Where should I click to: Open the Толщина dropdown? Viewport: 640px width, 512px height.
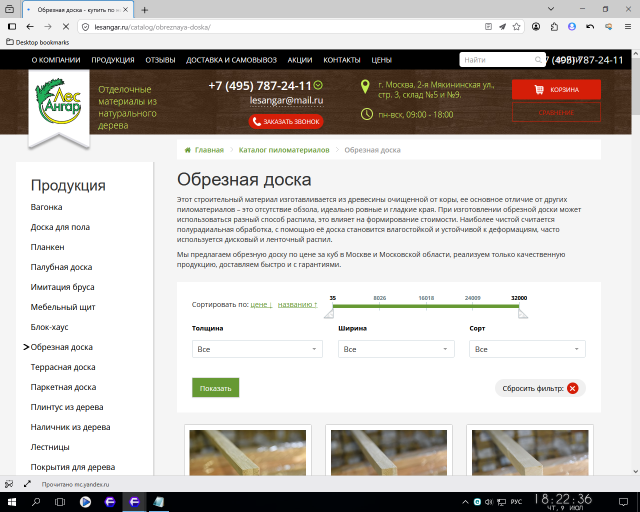click(x=257, y=349)
